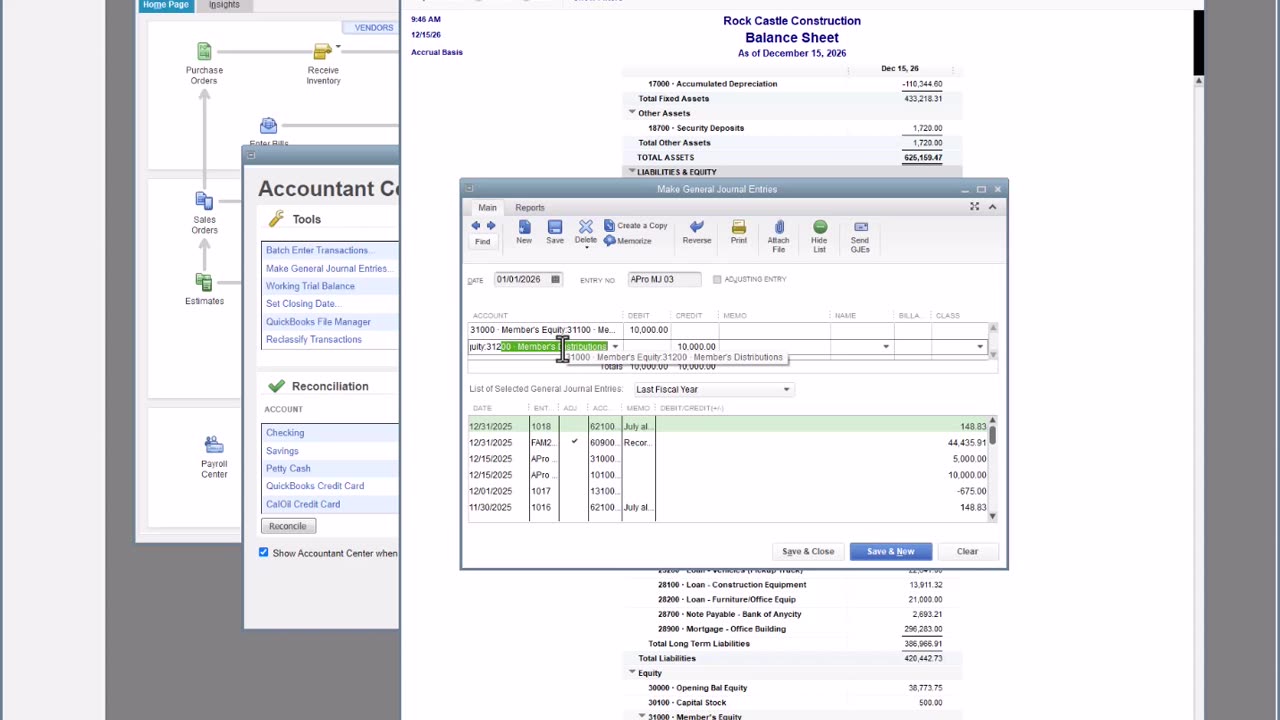Save the journal entry via toolbar
The image size is (1280, 720).
(555, 232)
